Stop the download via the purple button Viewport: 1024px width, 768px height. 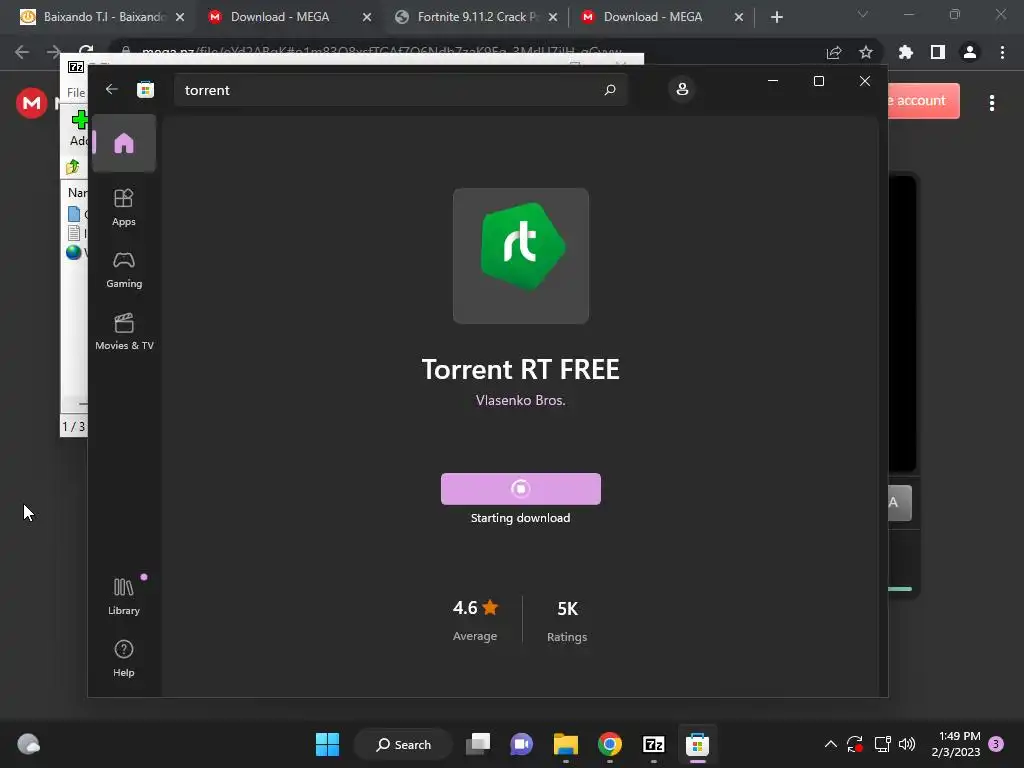tap(520, 488)
